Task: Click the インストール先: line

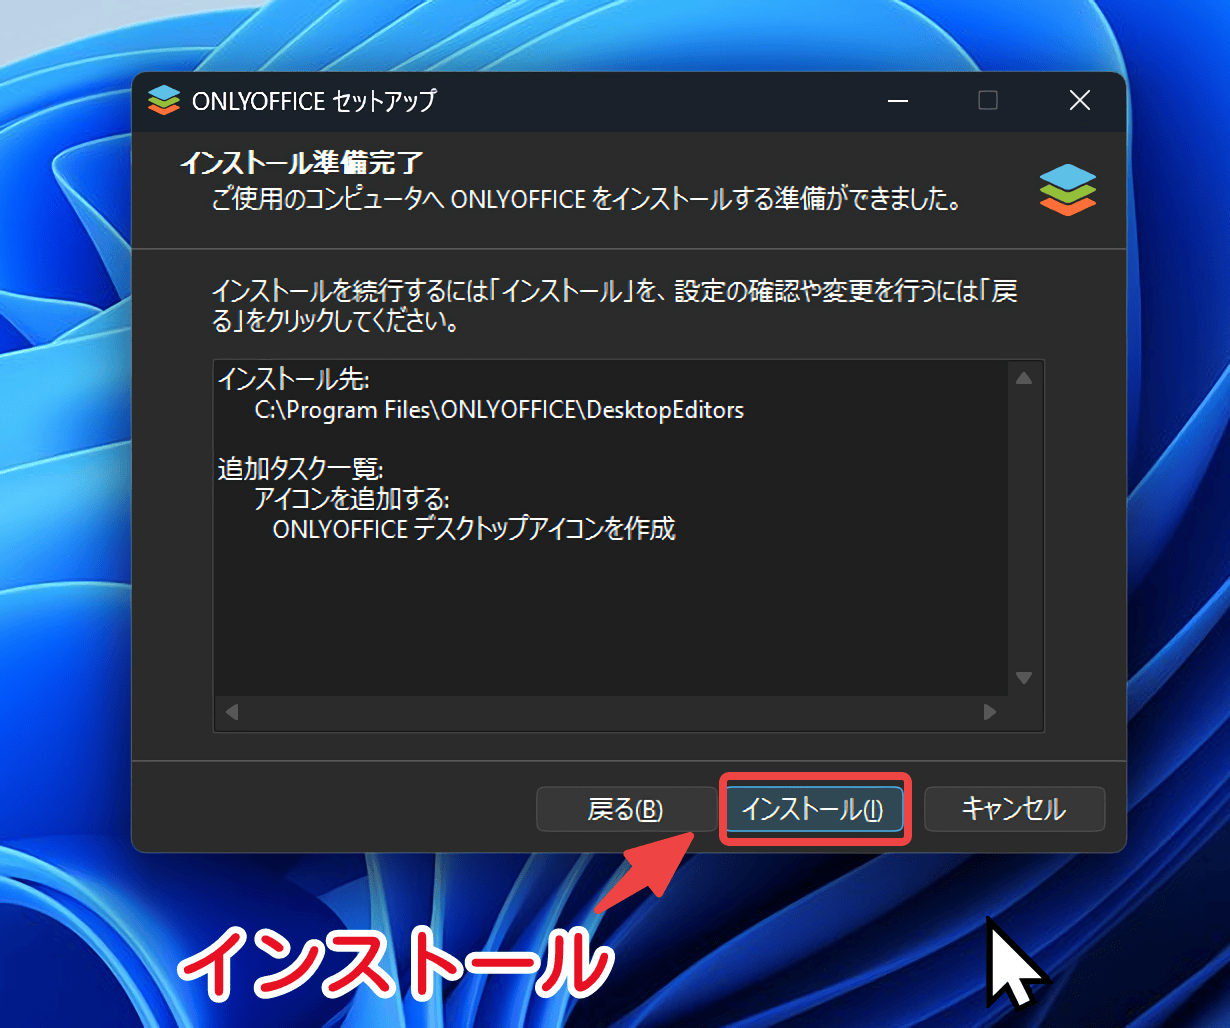Action: click(294, 379)
